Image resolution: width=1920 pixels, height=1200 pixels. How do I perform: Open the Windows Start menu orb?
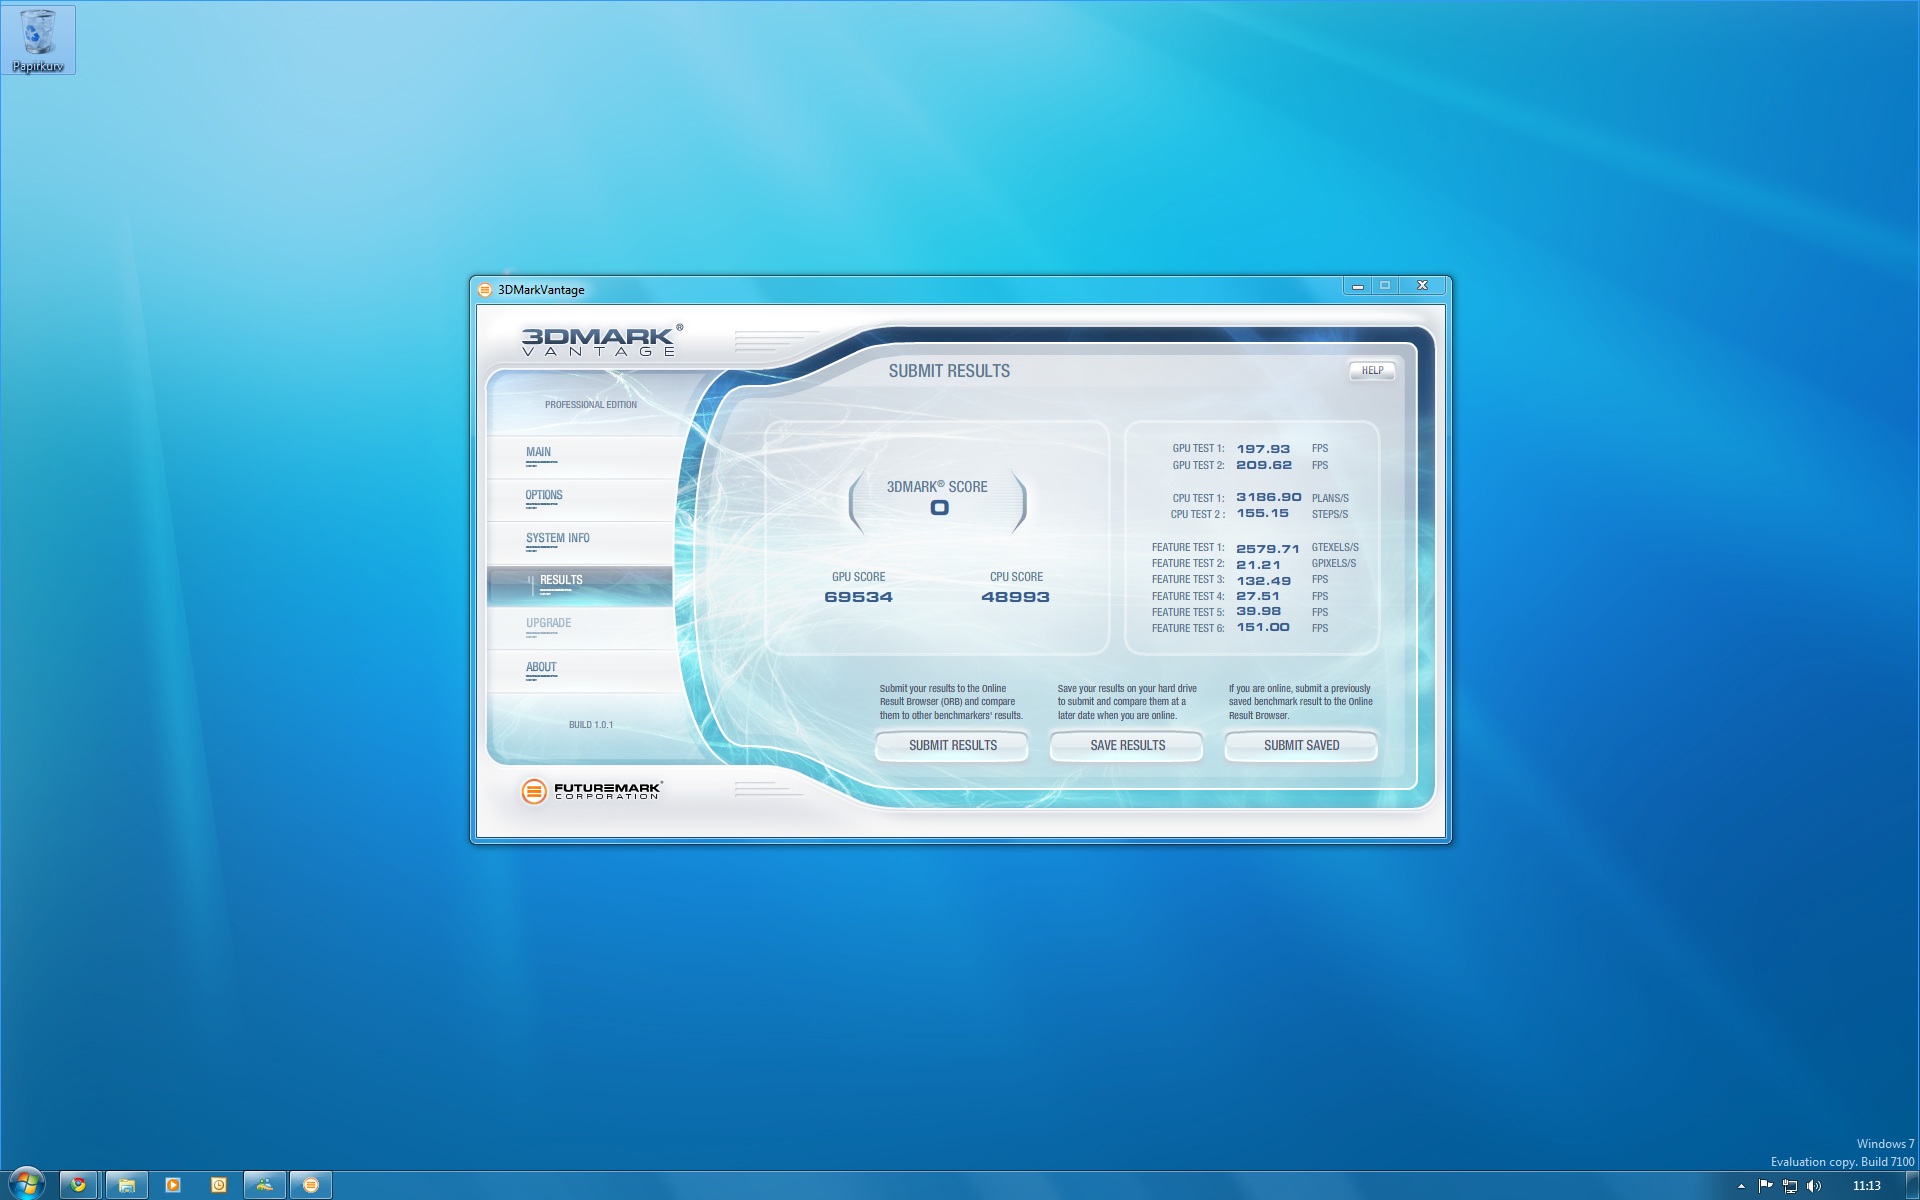point(26,1185)
